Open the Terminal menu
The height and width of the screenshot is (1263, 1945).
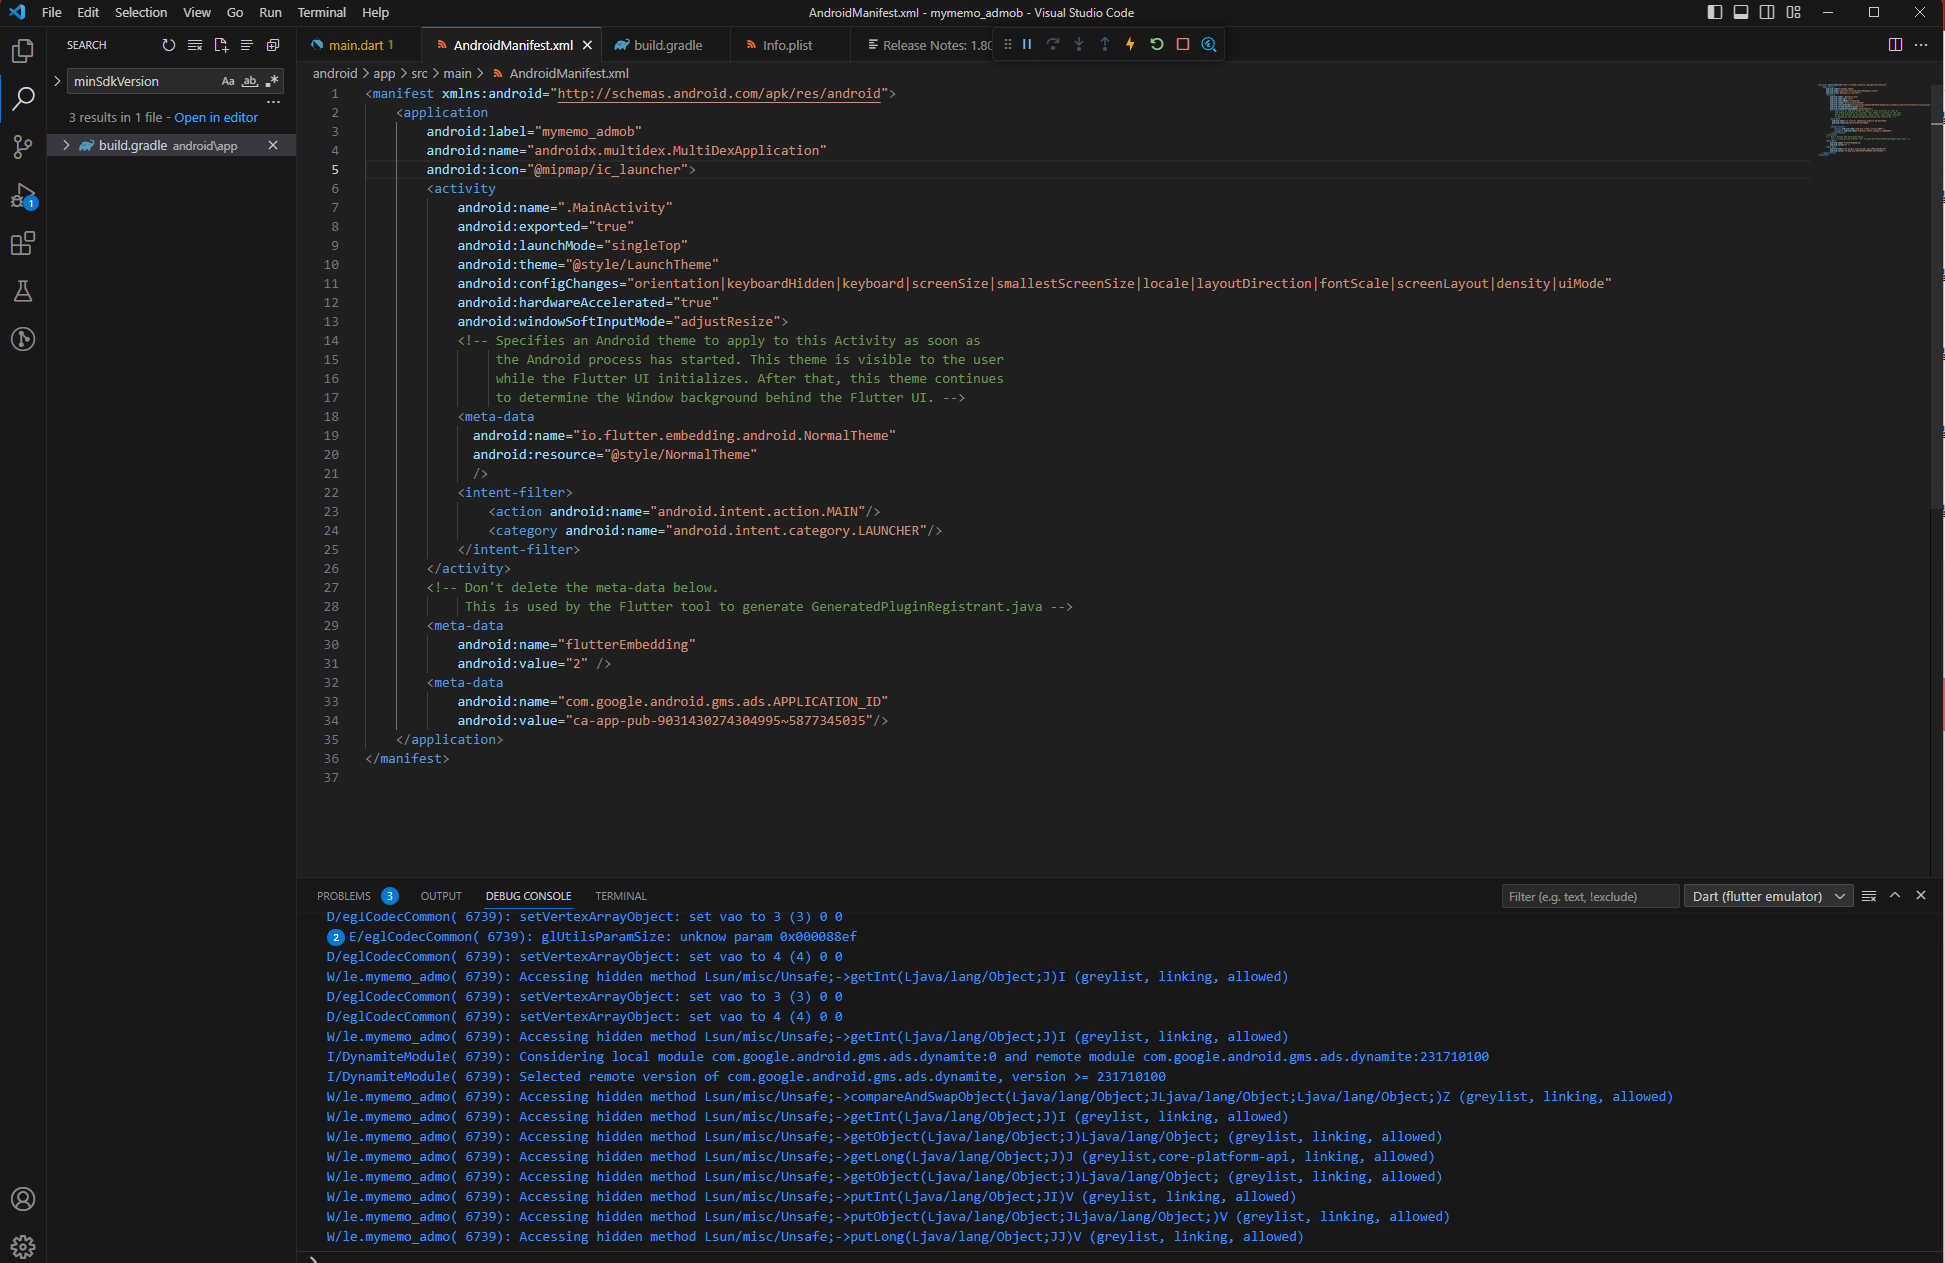[x=321, y=12]
